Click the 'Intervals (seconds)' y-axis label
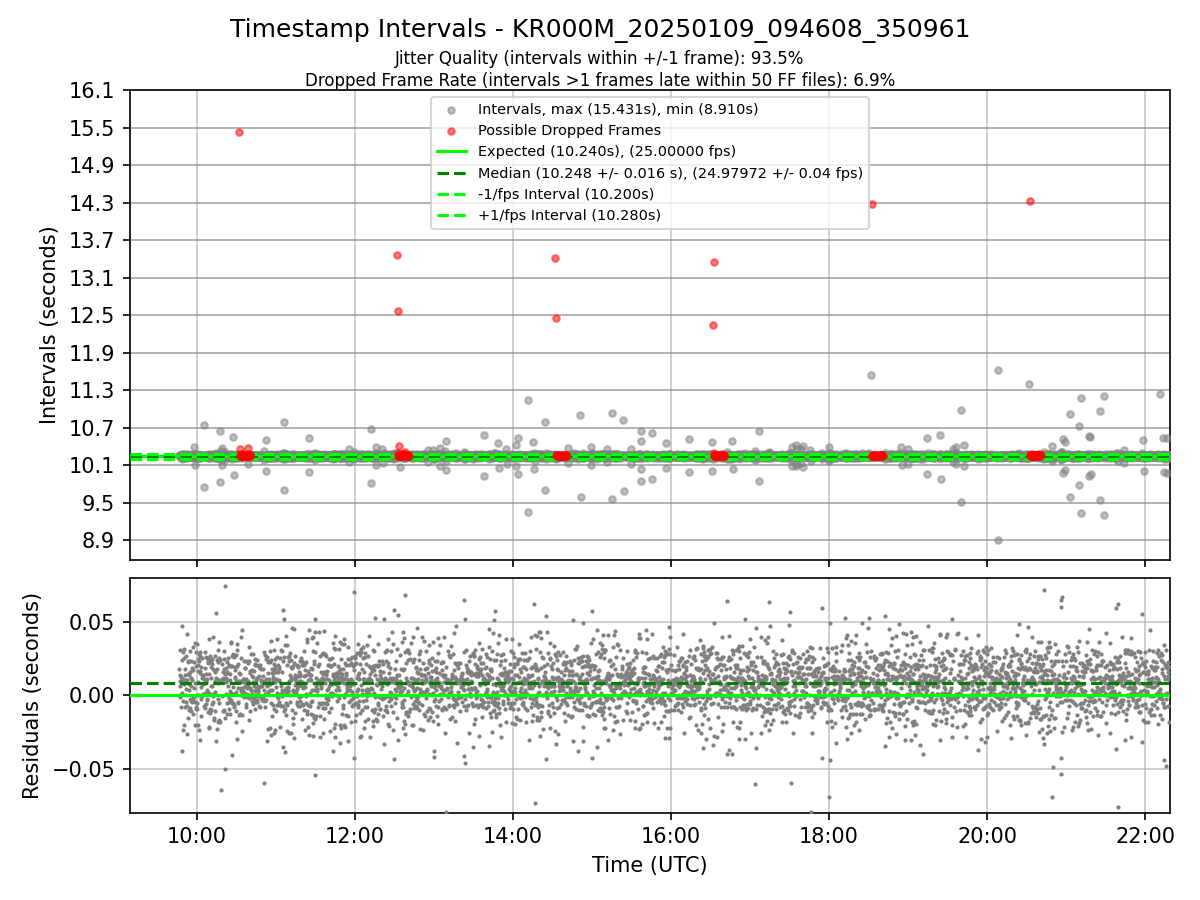The width and height of the screenshot is (1200, 900). [x=49, y=325]
